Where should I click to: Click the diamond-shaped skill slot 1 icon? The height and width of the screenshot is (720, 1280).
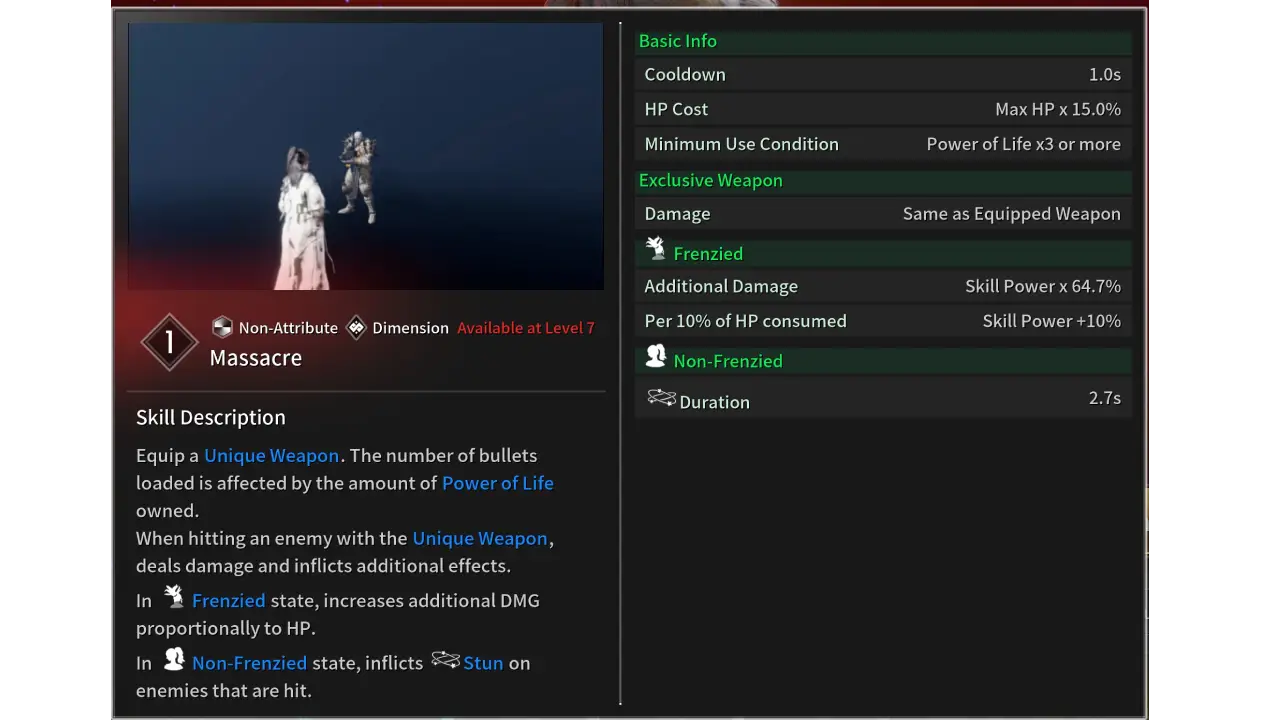point(169,343)
